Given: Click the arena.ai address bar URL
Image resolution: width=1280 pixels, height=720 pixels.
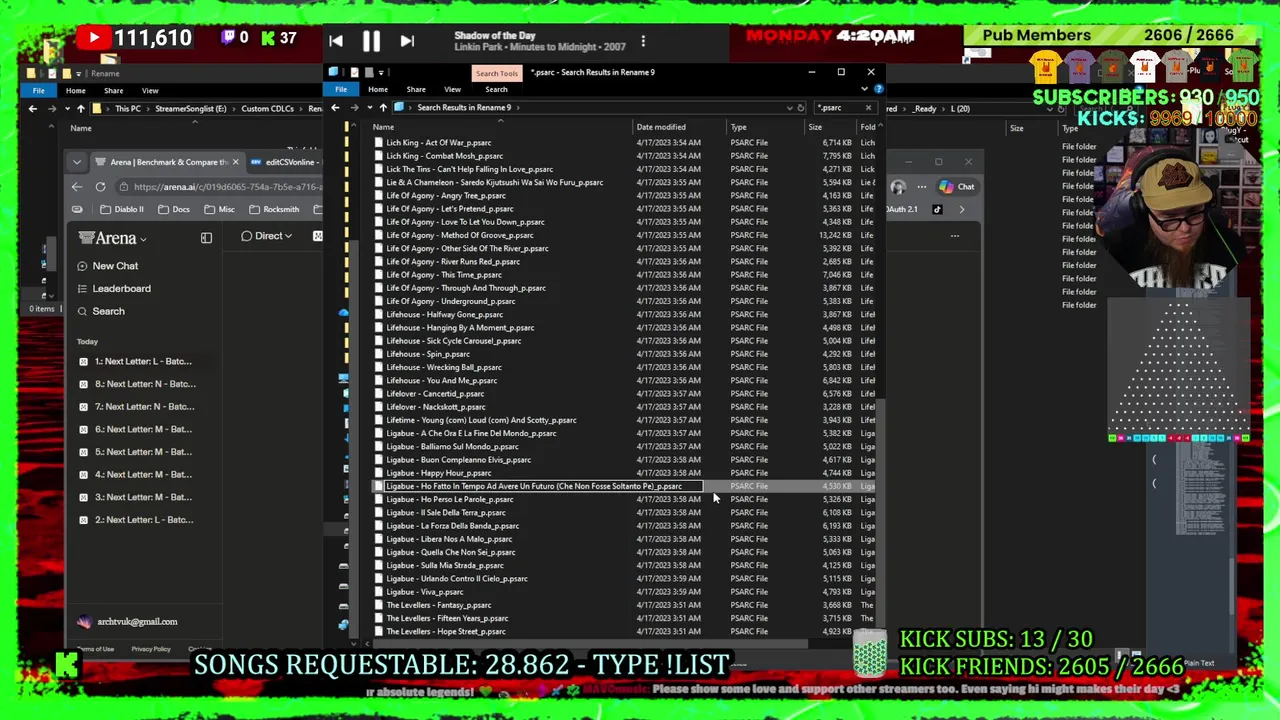Looking at the screenshot, I should coord(227,187).
